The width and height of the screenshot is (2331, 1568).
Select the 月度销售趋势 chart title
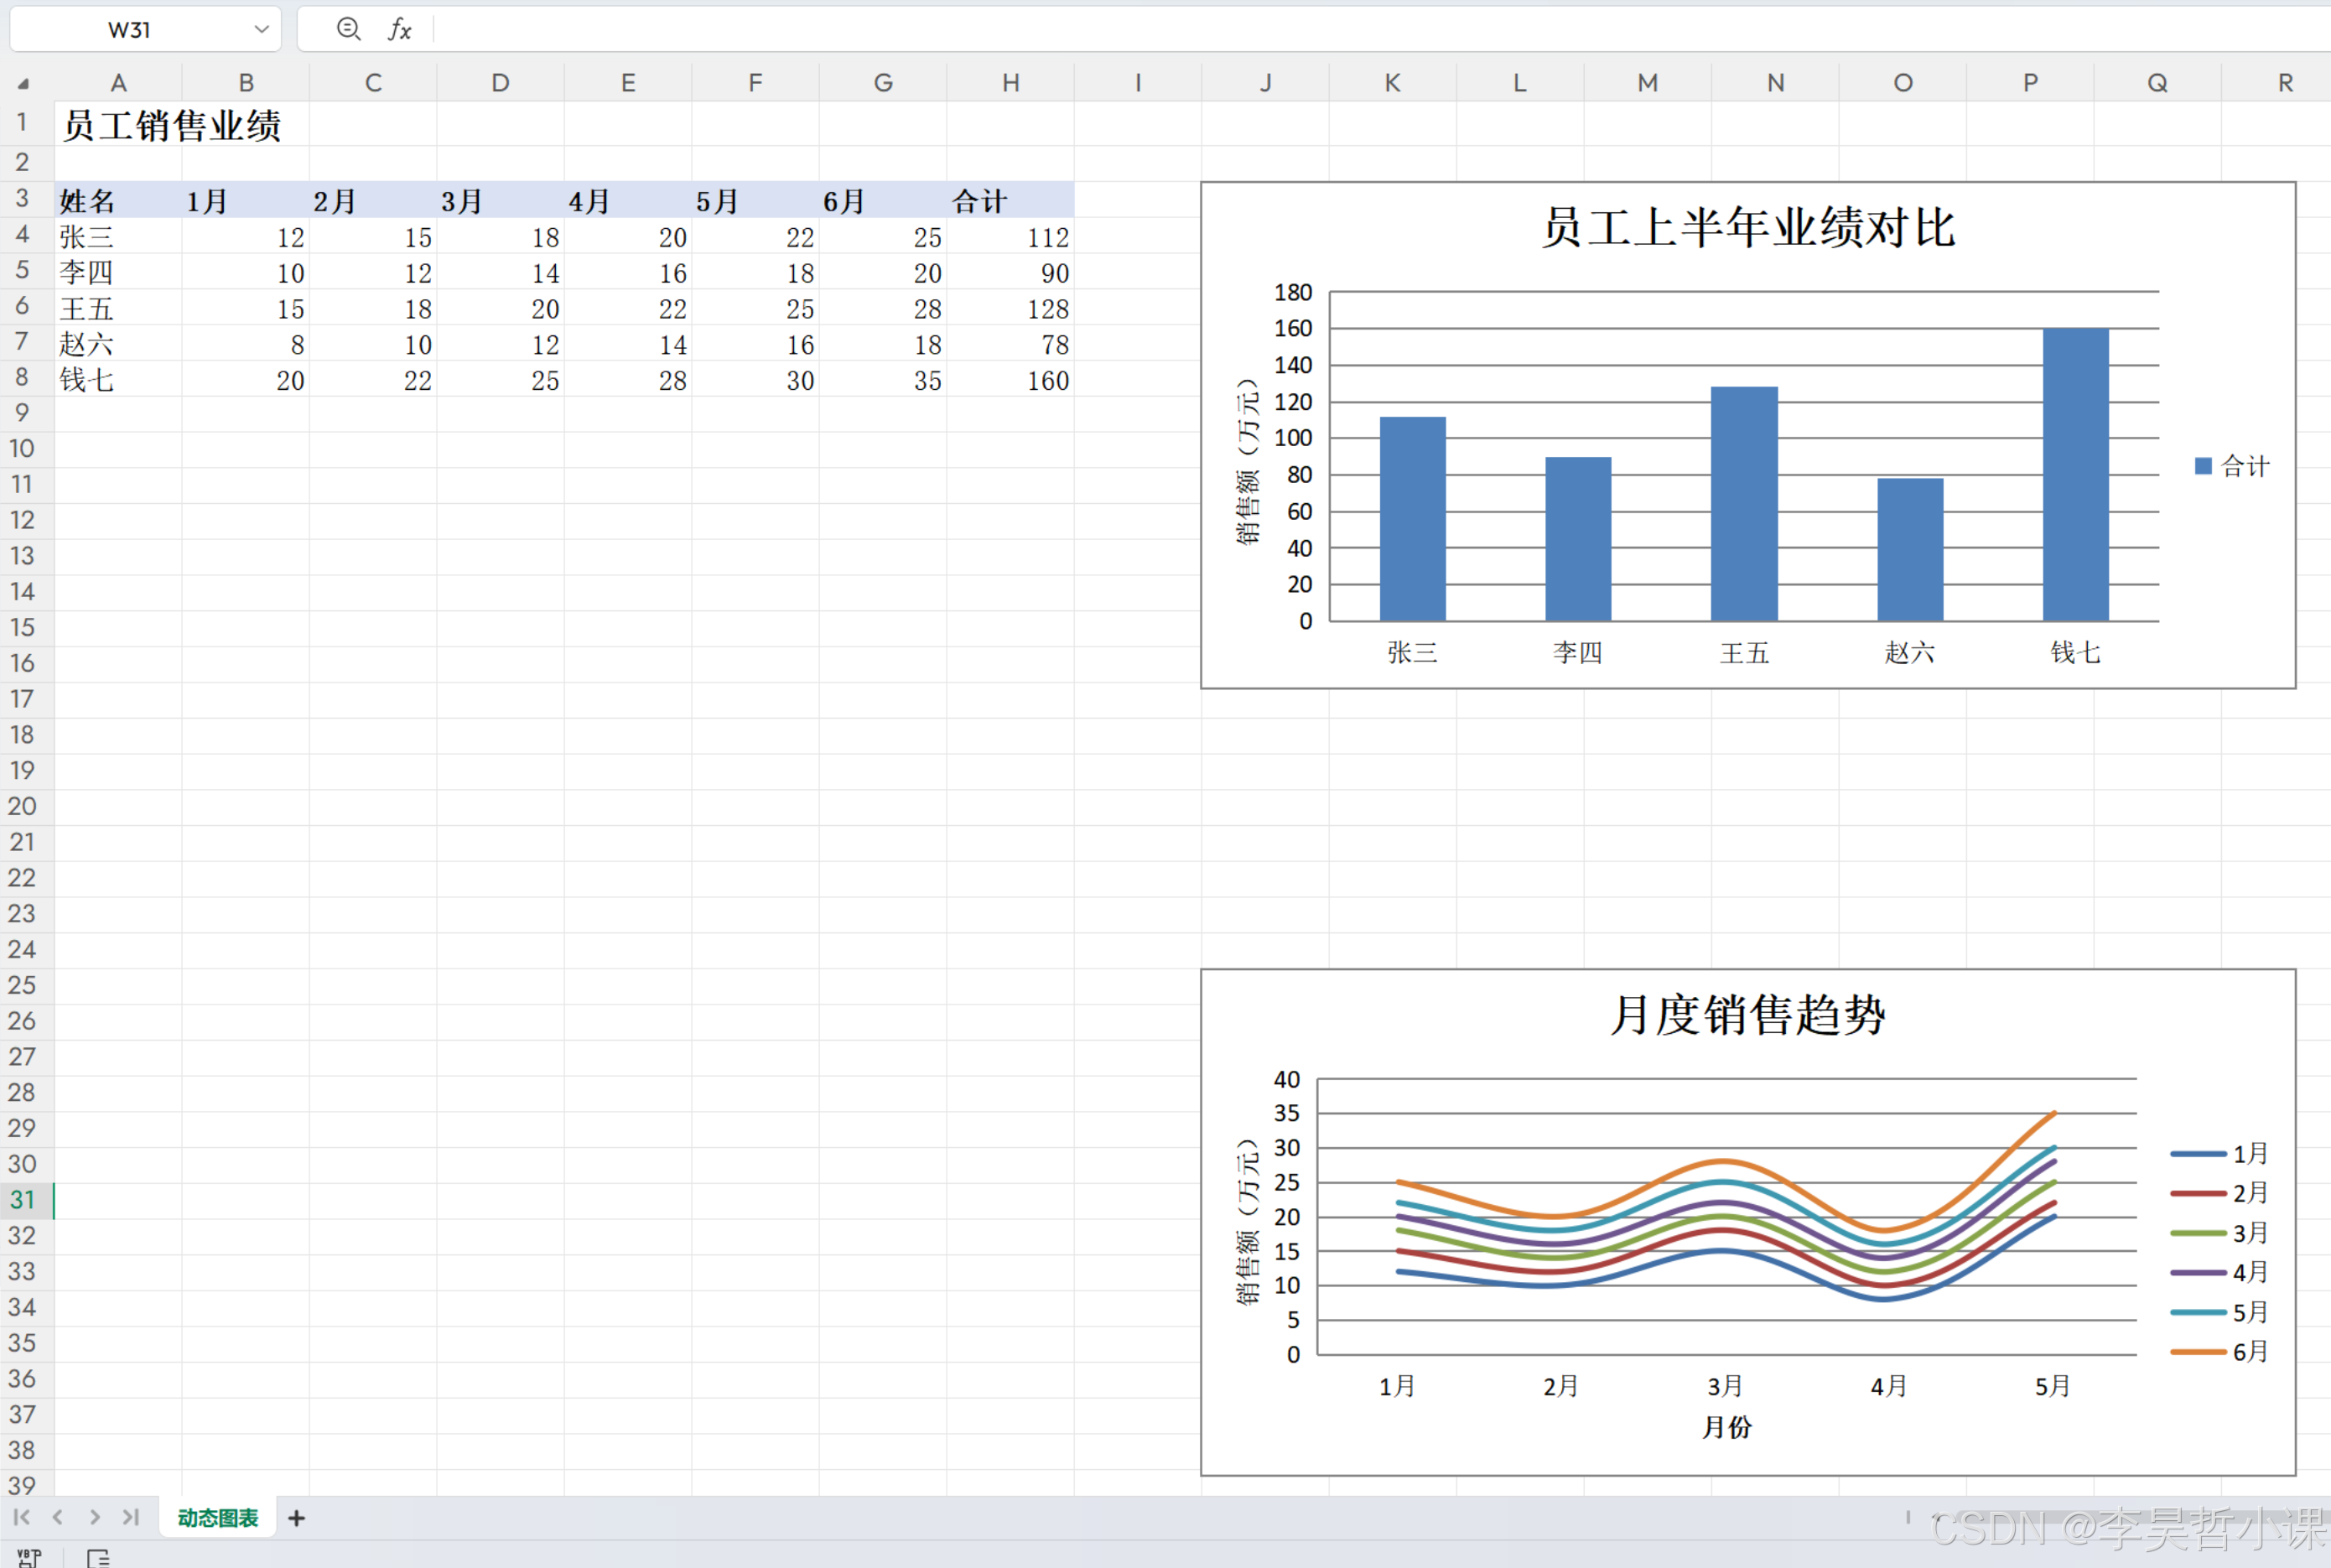pos(1747,1015)
